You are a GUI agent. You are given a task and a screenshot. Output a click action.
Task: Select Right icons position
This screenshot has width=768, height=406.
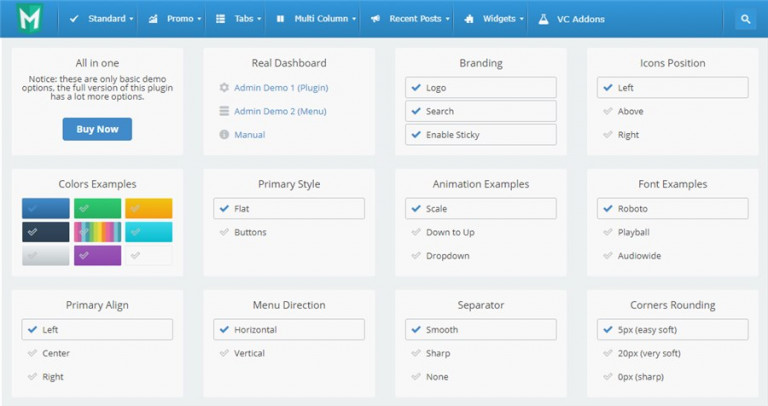coord(672,134)
